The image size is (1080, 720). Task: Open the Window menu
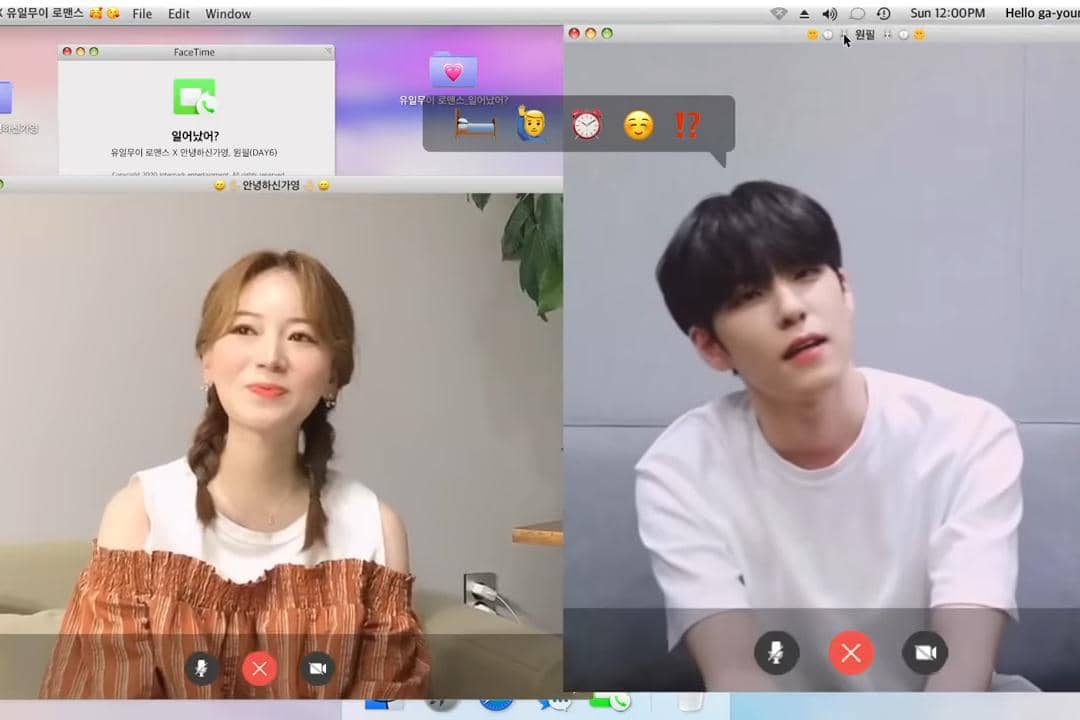coord(228,14)
